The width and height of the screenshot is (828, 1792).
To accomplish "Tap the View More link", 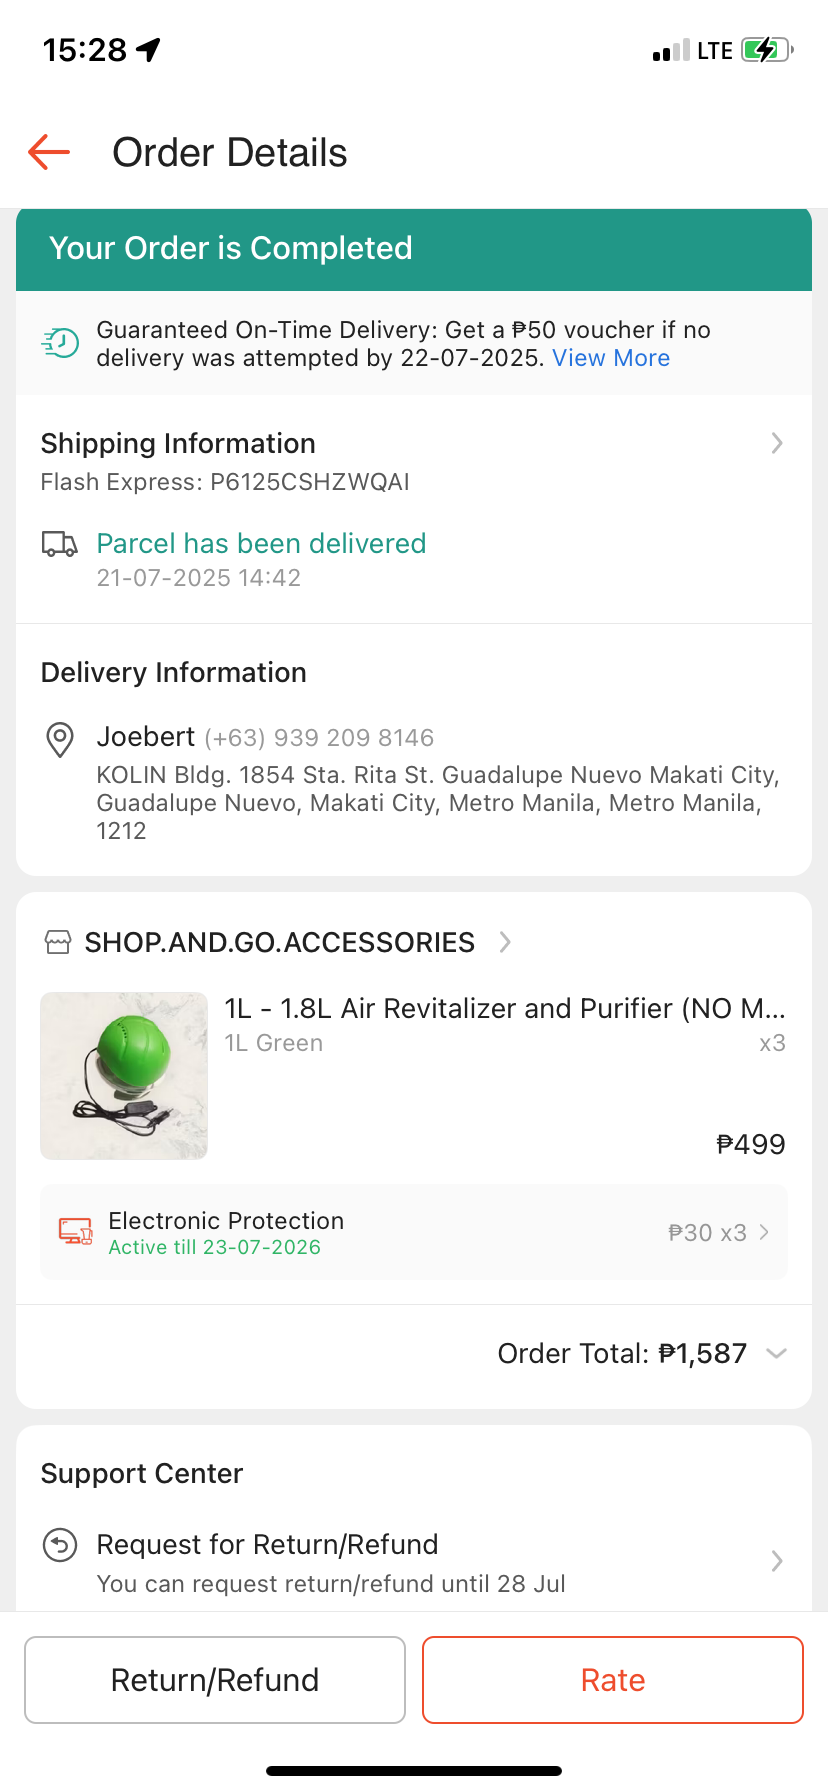I will [x=611, y=358].
